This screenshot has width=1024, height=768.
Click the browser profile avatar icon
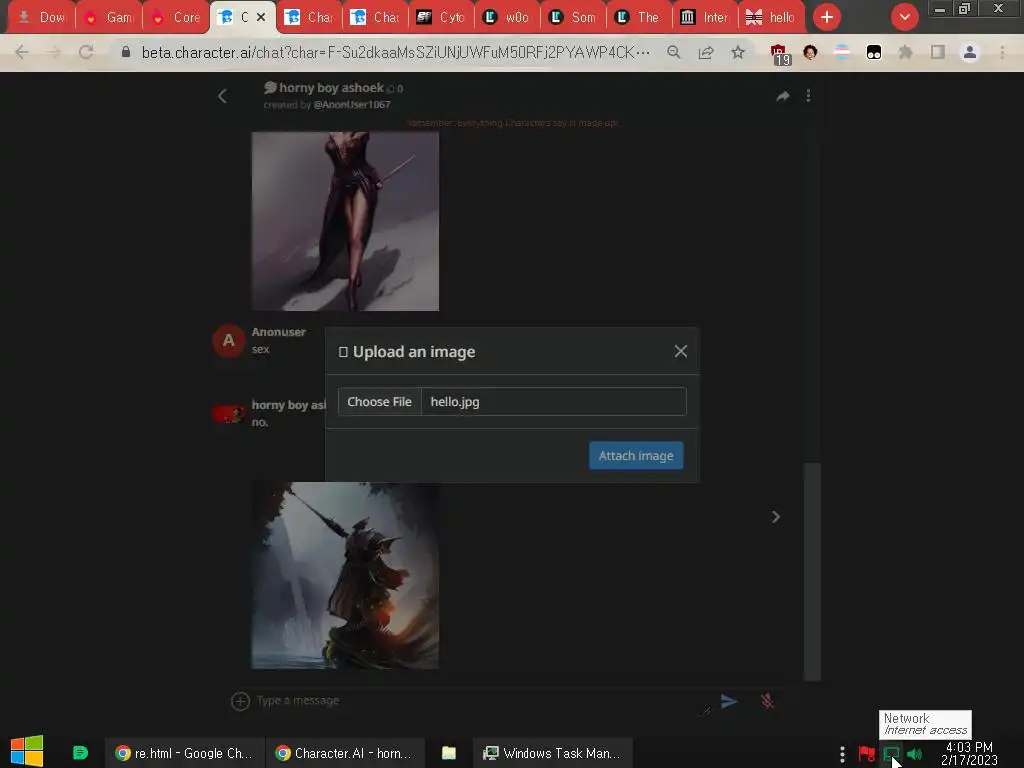click(970, 52)
